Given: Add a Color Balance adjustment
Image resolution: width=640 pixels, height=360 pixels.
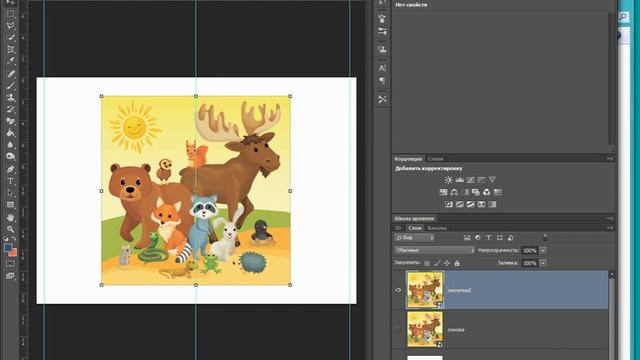Looking at the screenshot, I should [x=454, y=192].
